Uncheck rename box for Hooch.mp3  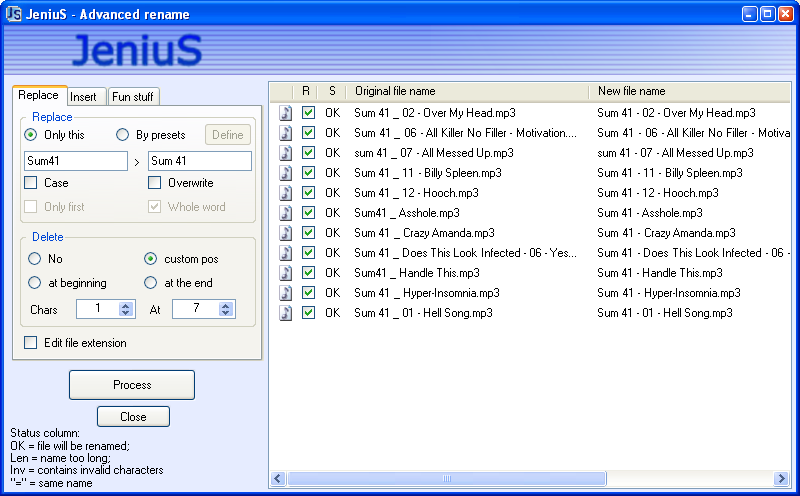click(x=308, y=192)
